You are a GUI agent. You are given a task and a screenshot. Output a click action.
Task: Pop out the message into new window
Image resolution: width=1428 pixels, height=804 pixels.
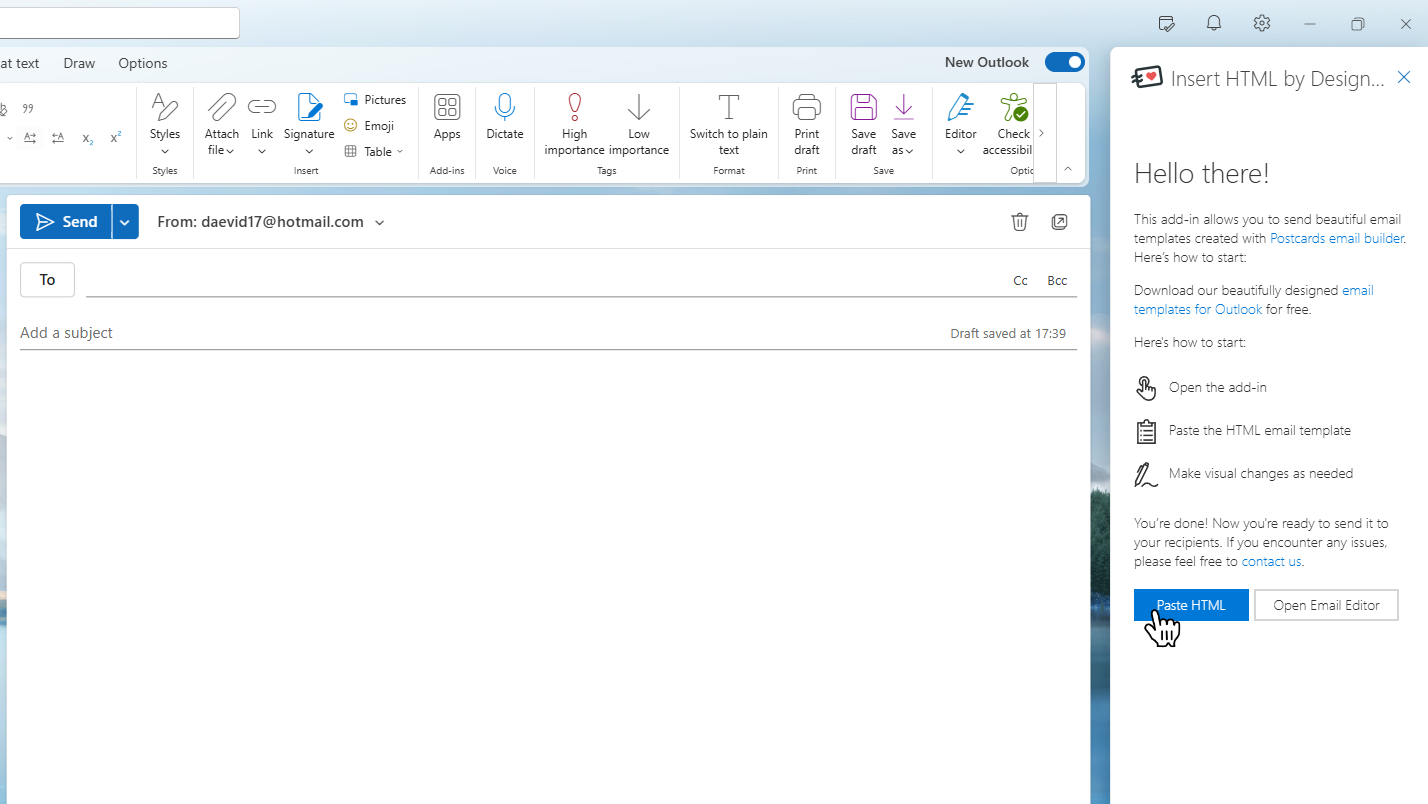click(1059, 222)
